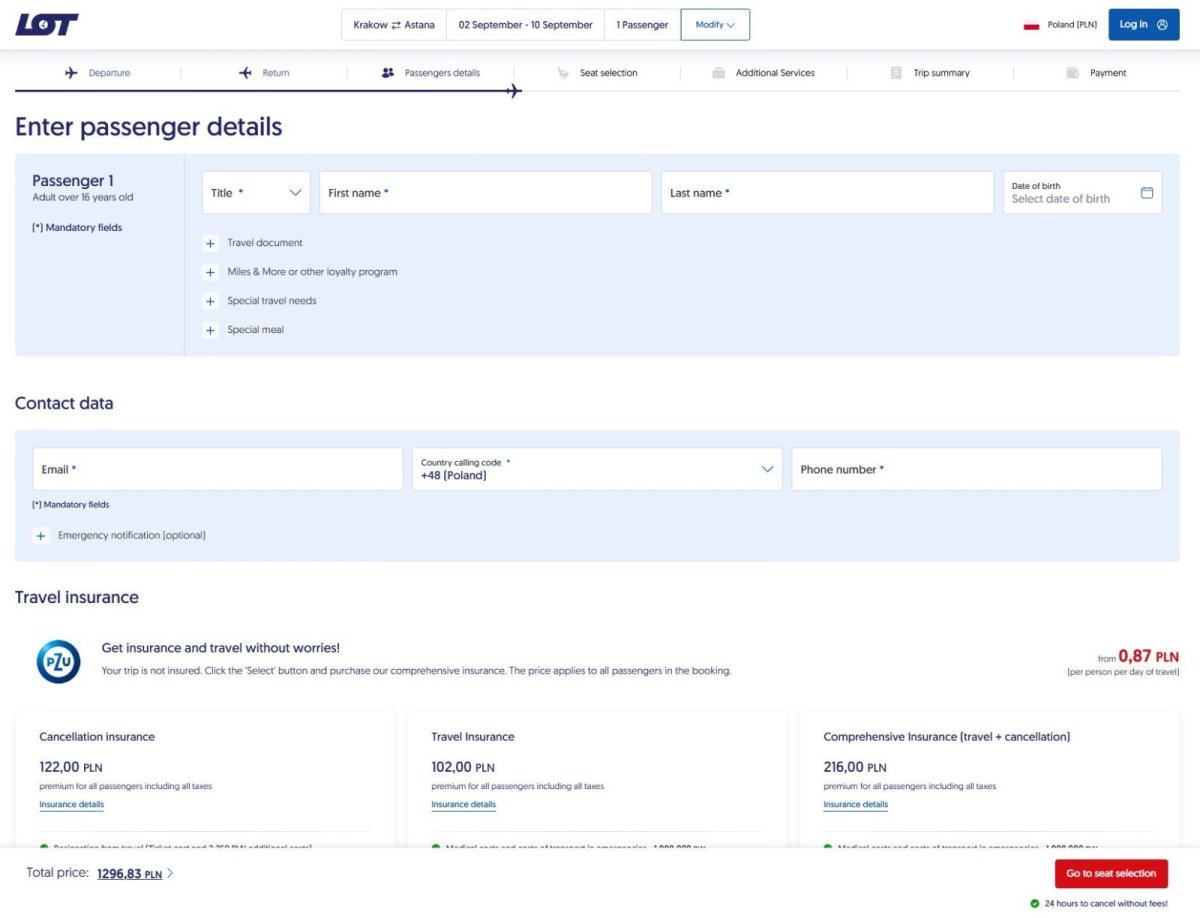
Task: Click the Email input field
Action: click(x=218, y=469)
